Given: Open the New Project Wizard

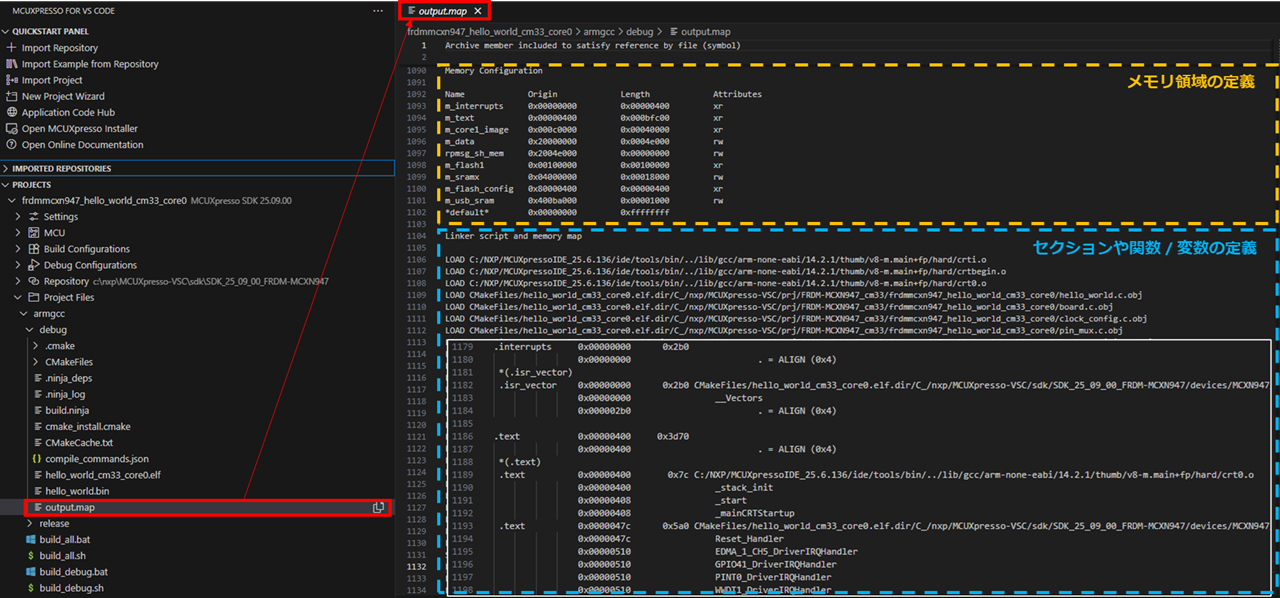Looking at the screenshot, I should [x=62, y=96].
